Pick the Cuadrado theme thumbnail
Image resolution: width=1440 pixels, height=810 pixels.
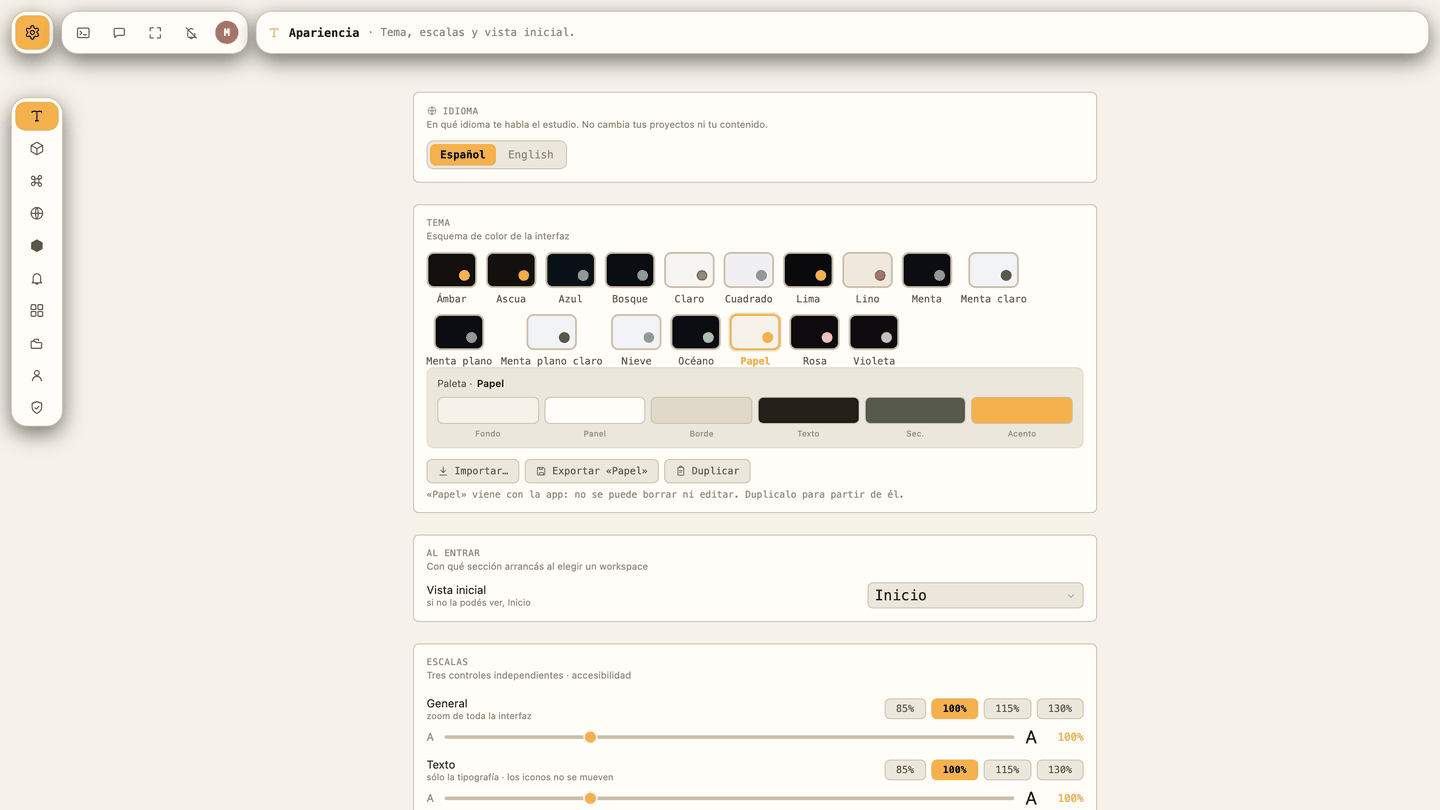(x=749, y=270)
